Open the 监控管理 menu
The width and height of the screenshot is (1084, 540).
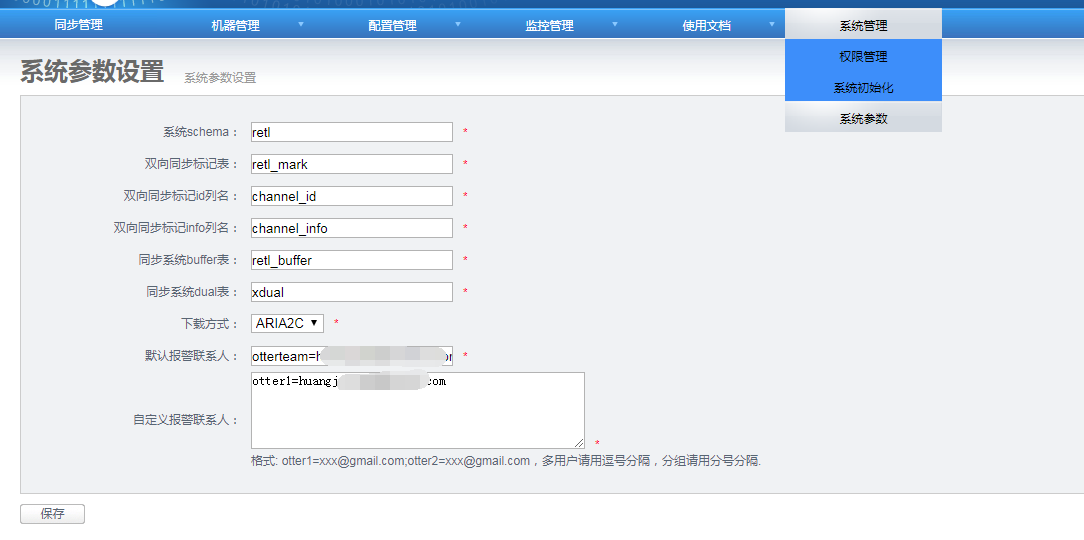549,26
